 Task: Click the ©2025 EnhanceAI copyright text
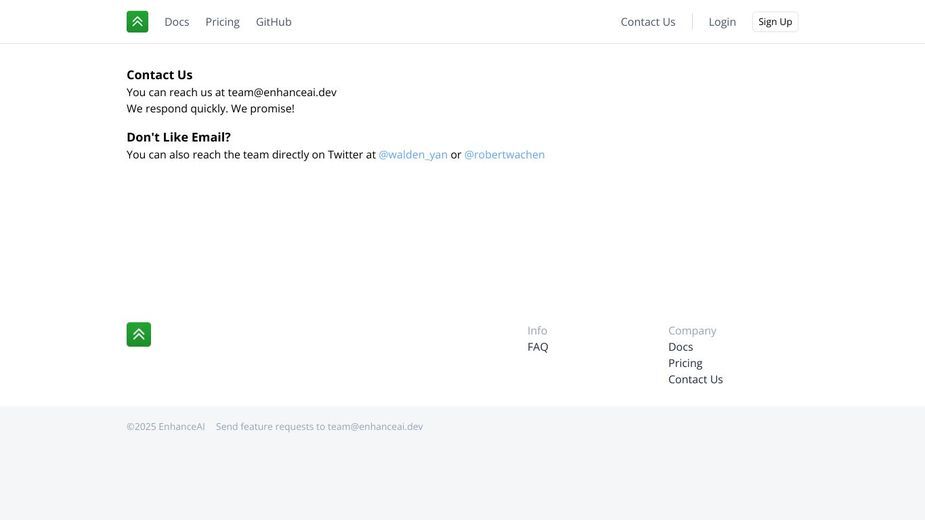click(x=166, y=426)
